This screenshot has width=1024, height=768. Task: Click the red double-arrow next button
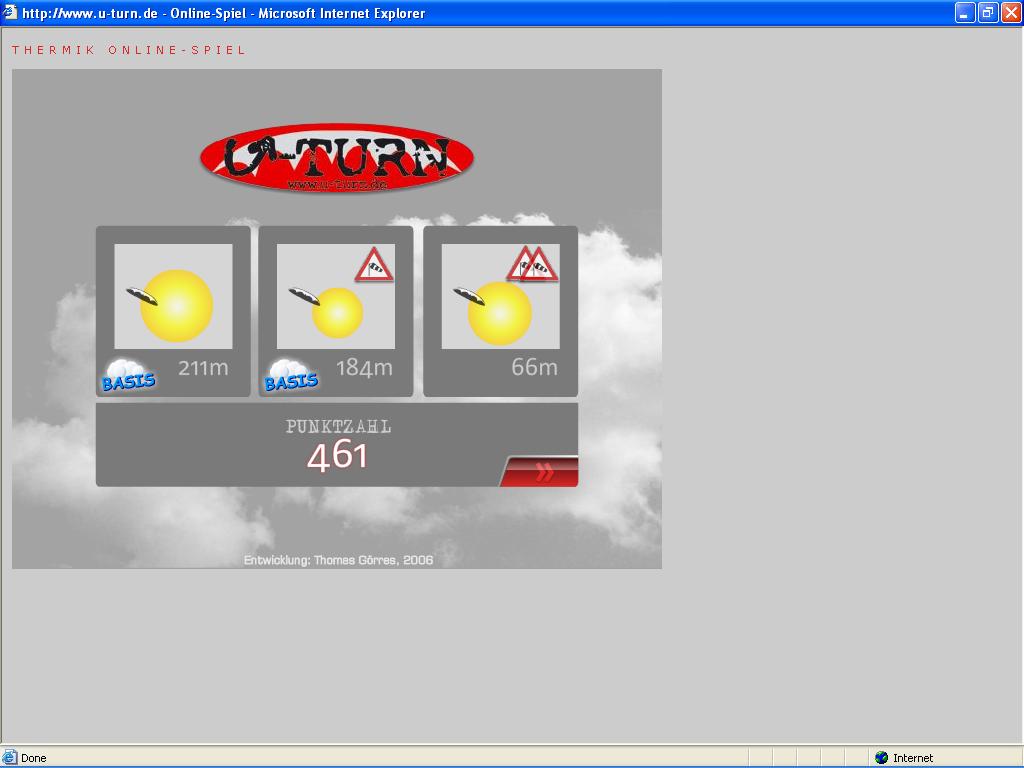540,472
